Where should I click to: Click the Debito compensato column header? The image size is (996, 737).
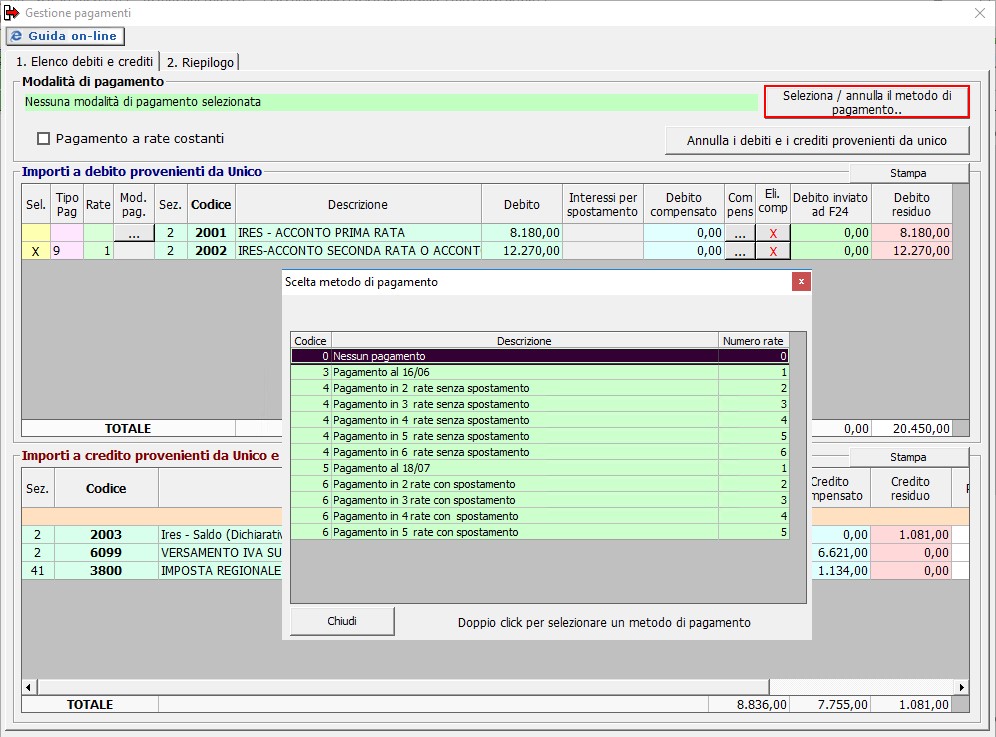pos(683,204)
